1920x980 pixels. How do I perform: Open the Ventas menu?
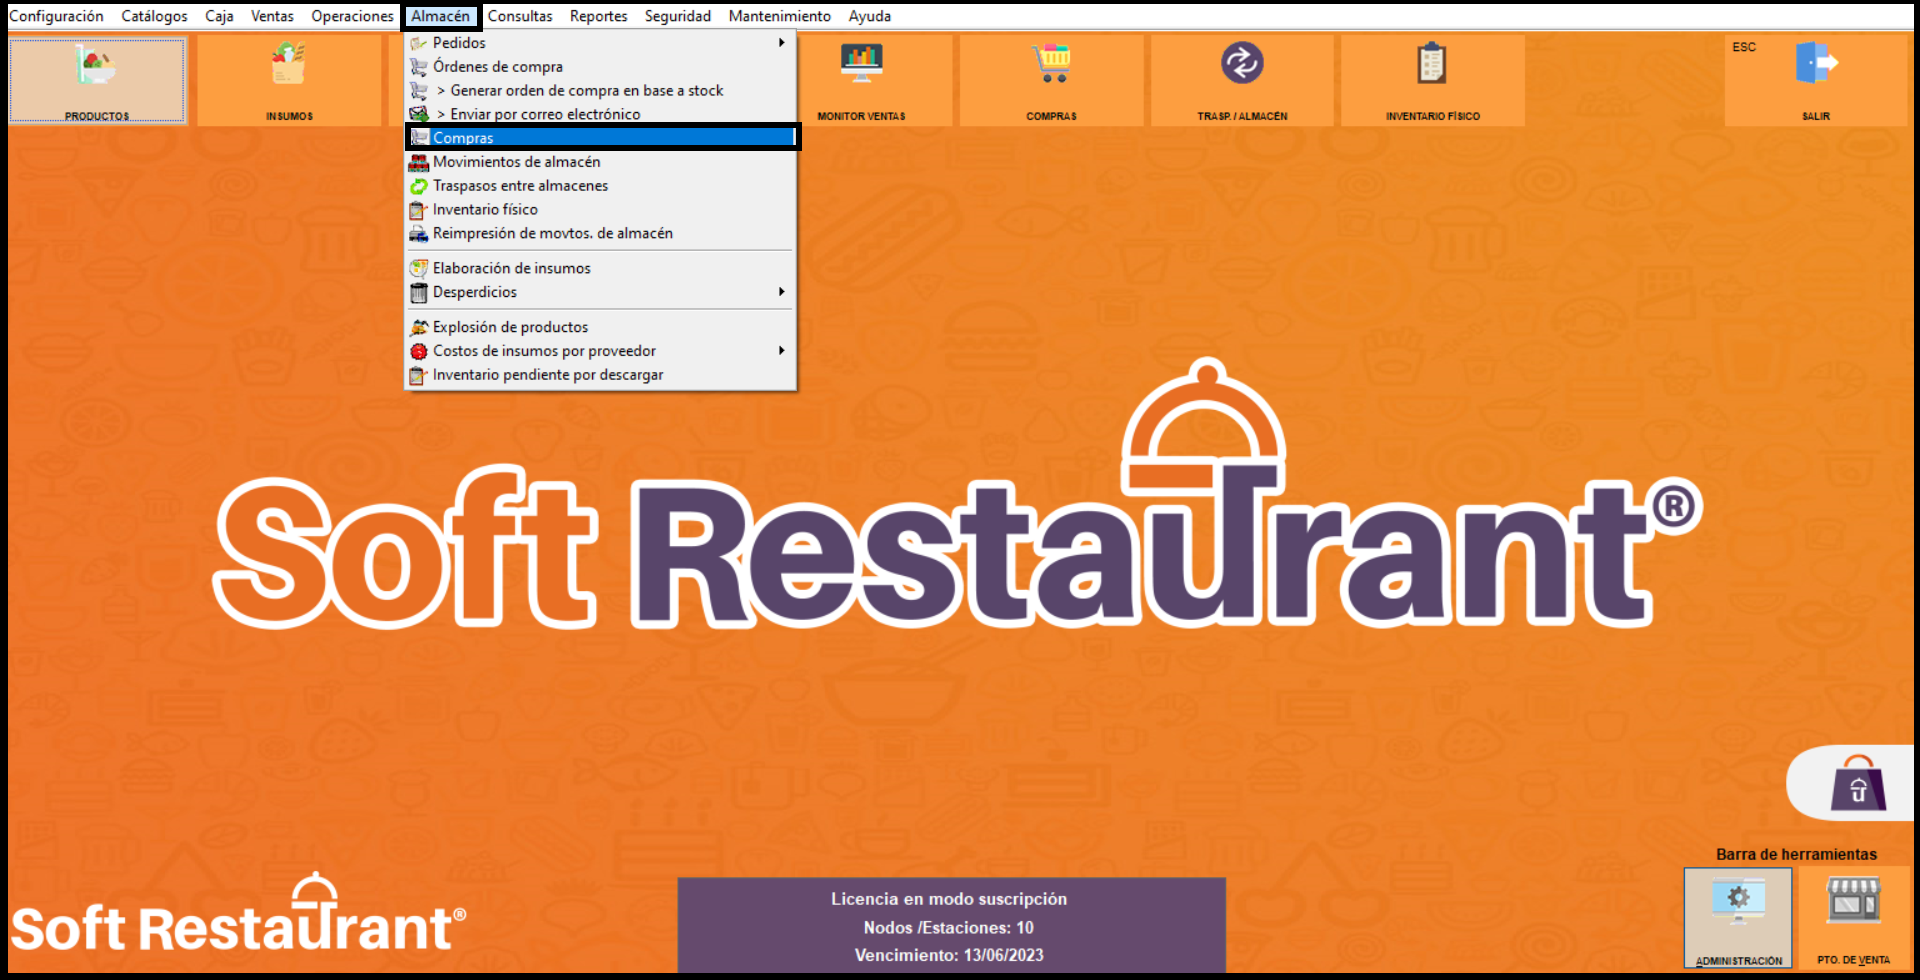pyautogui.click(x=272, y=16)
